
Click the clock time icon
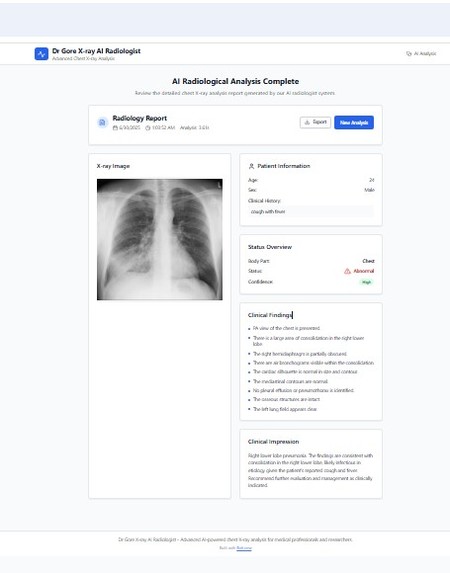pos(148,128)
